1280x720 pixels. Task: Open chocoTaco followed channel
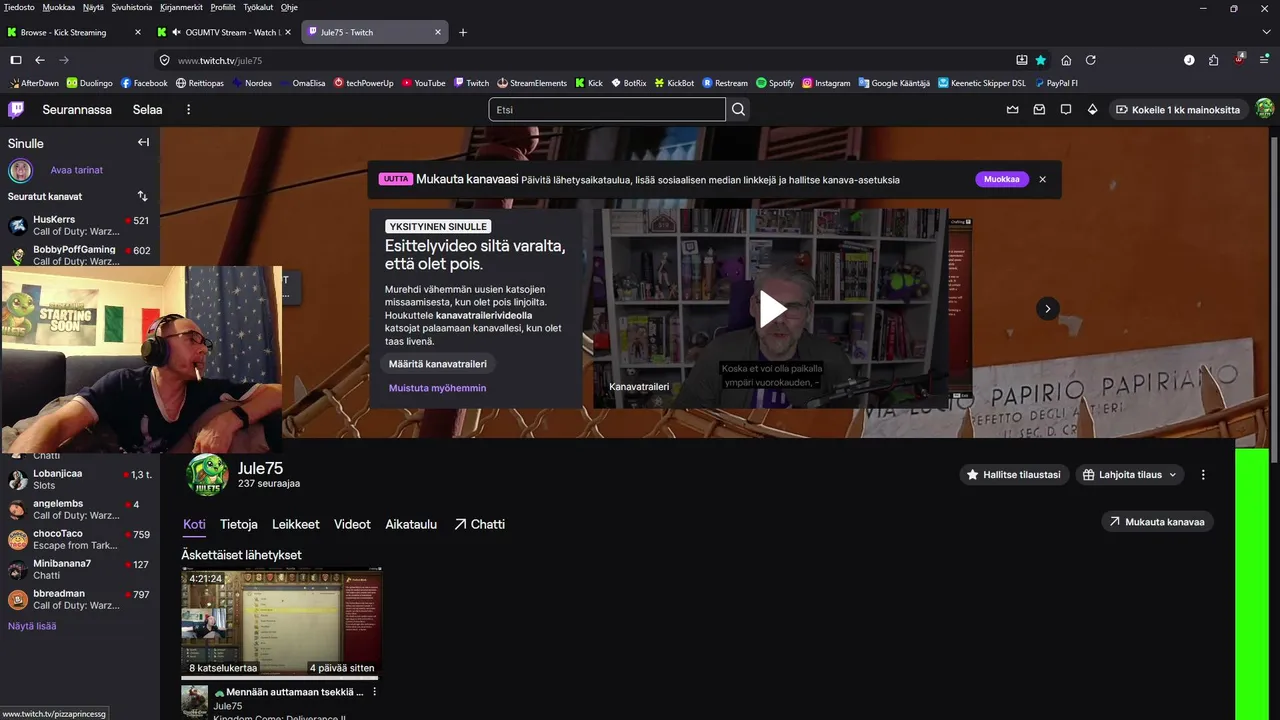click(79, 539)
